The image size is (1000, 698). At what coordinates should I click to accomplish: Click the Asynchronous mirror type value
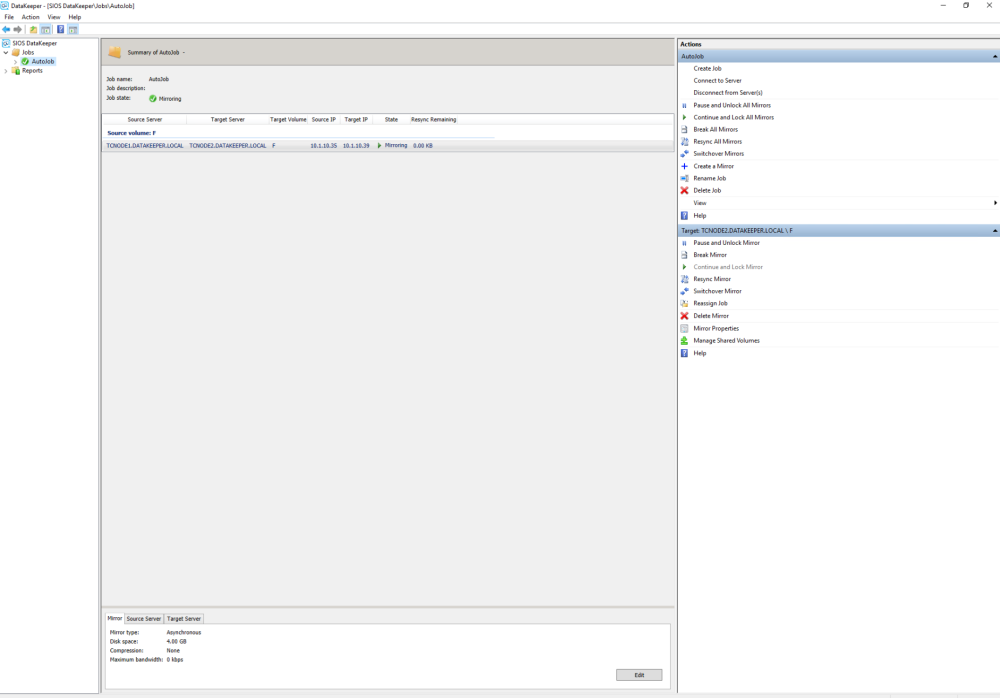[x=184, y=632]
